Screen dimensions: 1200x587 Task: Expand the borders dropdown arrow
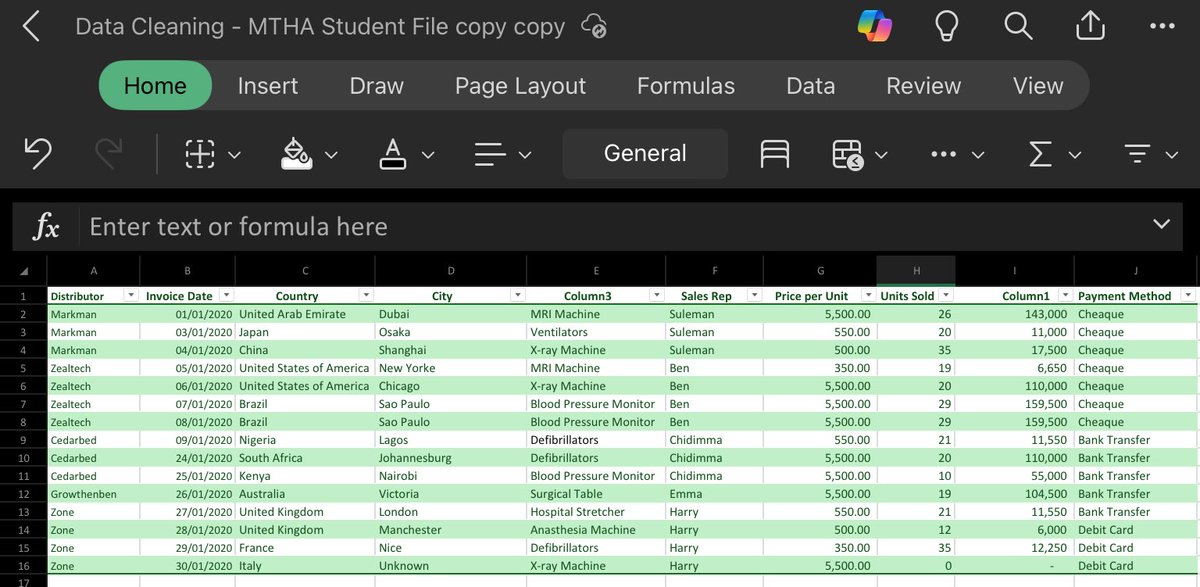235,155
